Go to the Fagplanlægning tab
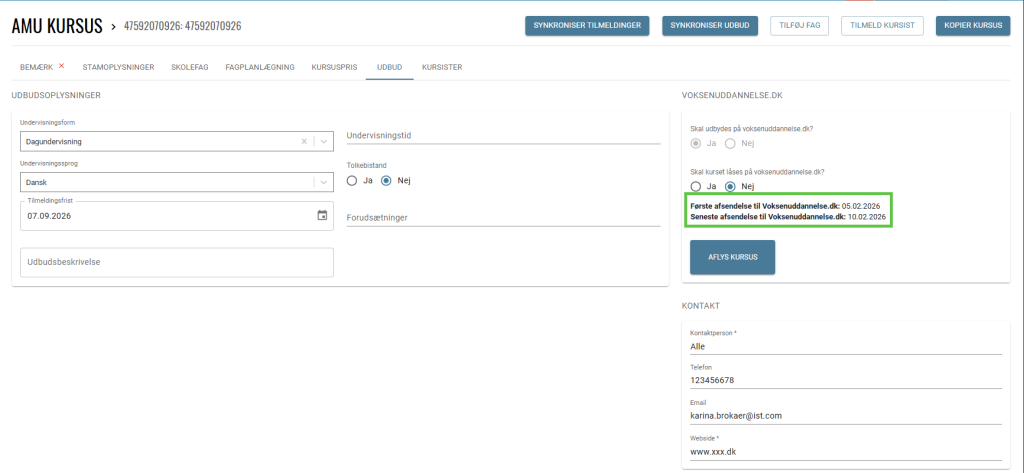Screen dimensions: 1024x473 (260, 67)
